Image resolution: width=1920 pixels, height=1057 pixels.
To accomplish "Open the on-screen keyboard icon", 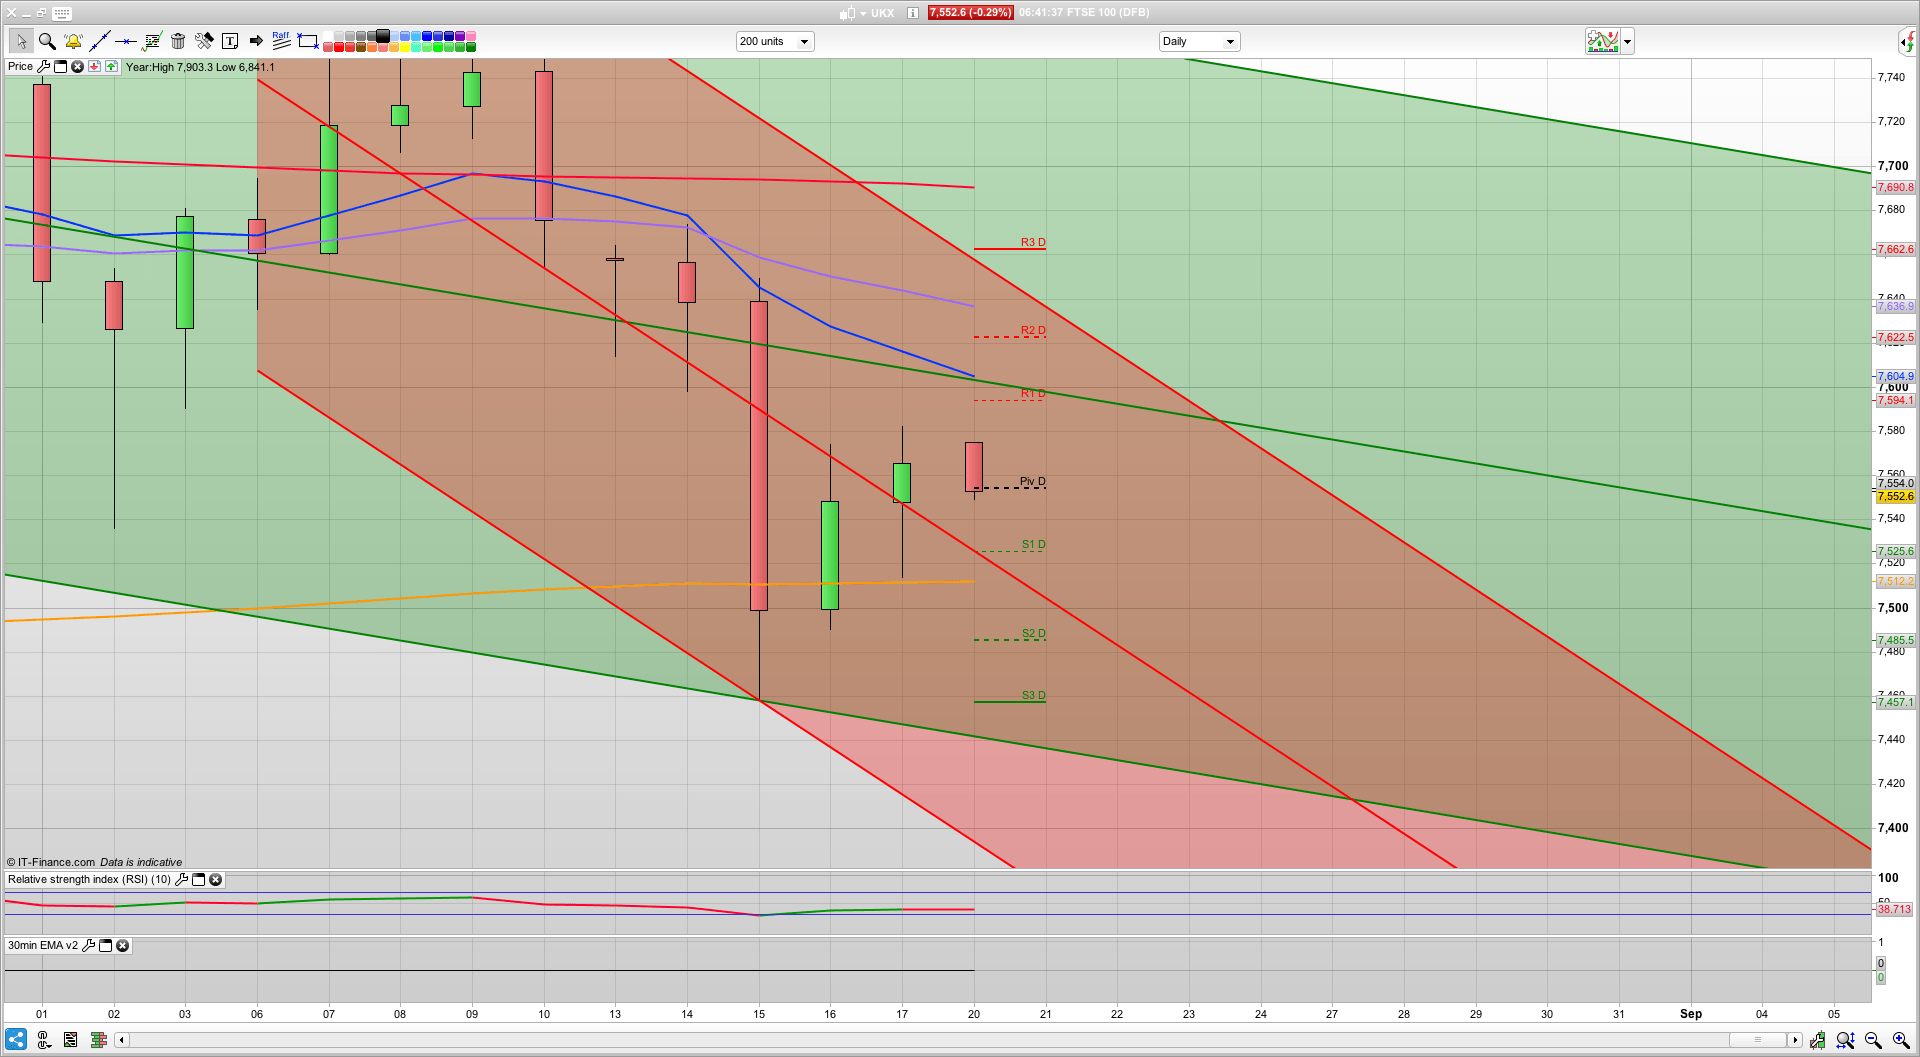I will [x=61, y=13].
